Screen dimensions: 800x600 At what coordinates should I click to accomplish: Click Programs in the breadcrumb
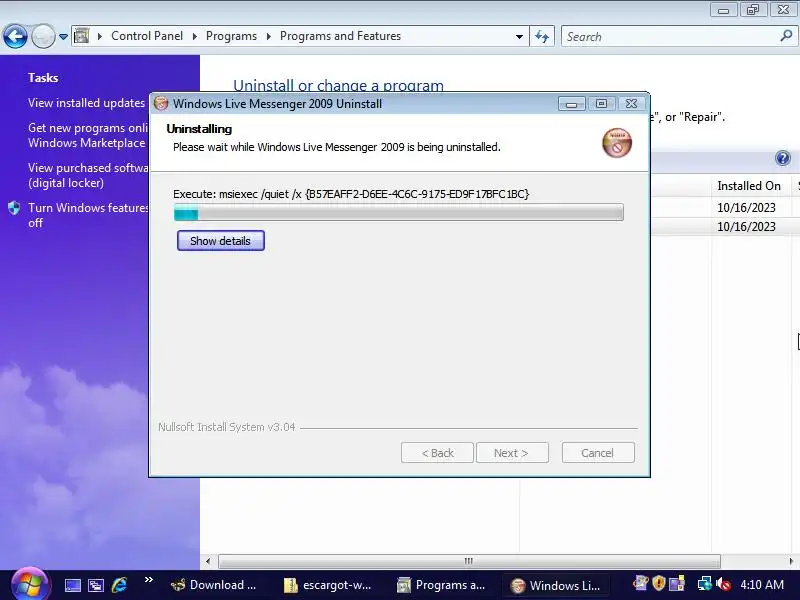coord(231,36)
